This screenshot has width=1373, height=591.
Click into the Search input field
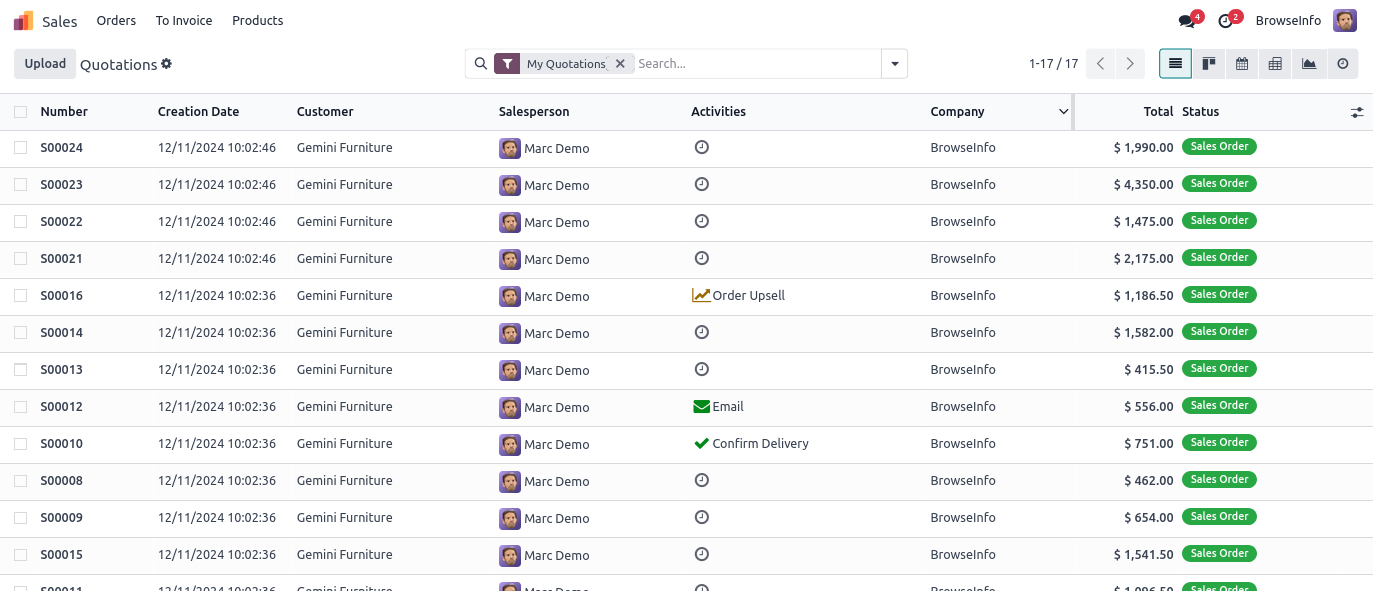pyautogui.click(x=755, y=64)
